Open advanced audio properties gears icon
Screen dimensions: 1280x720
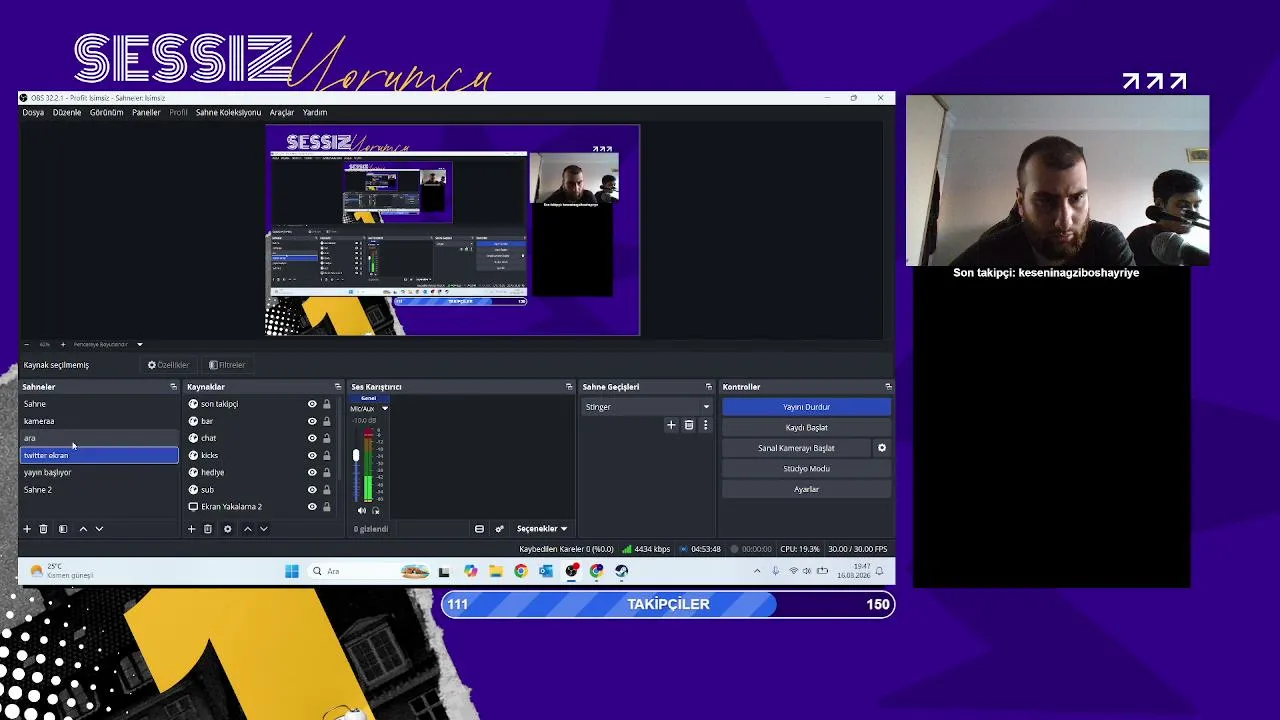coord(499,529)
